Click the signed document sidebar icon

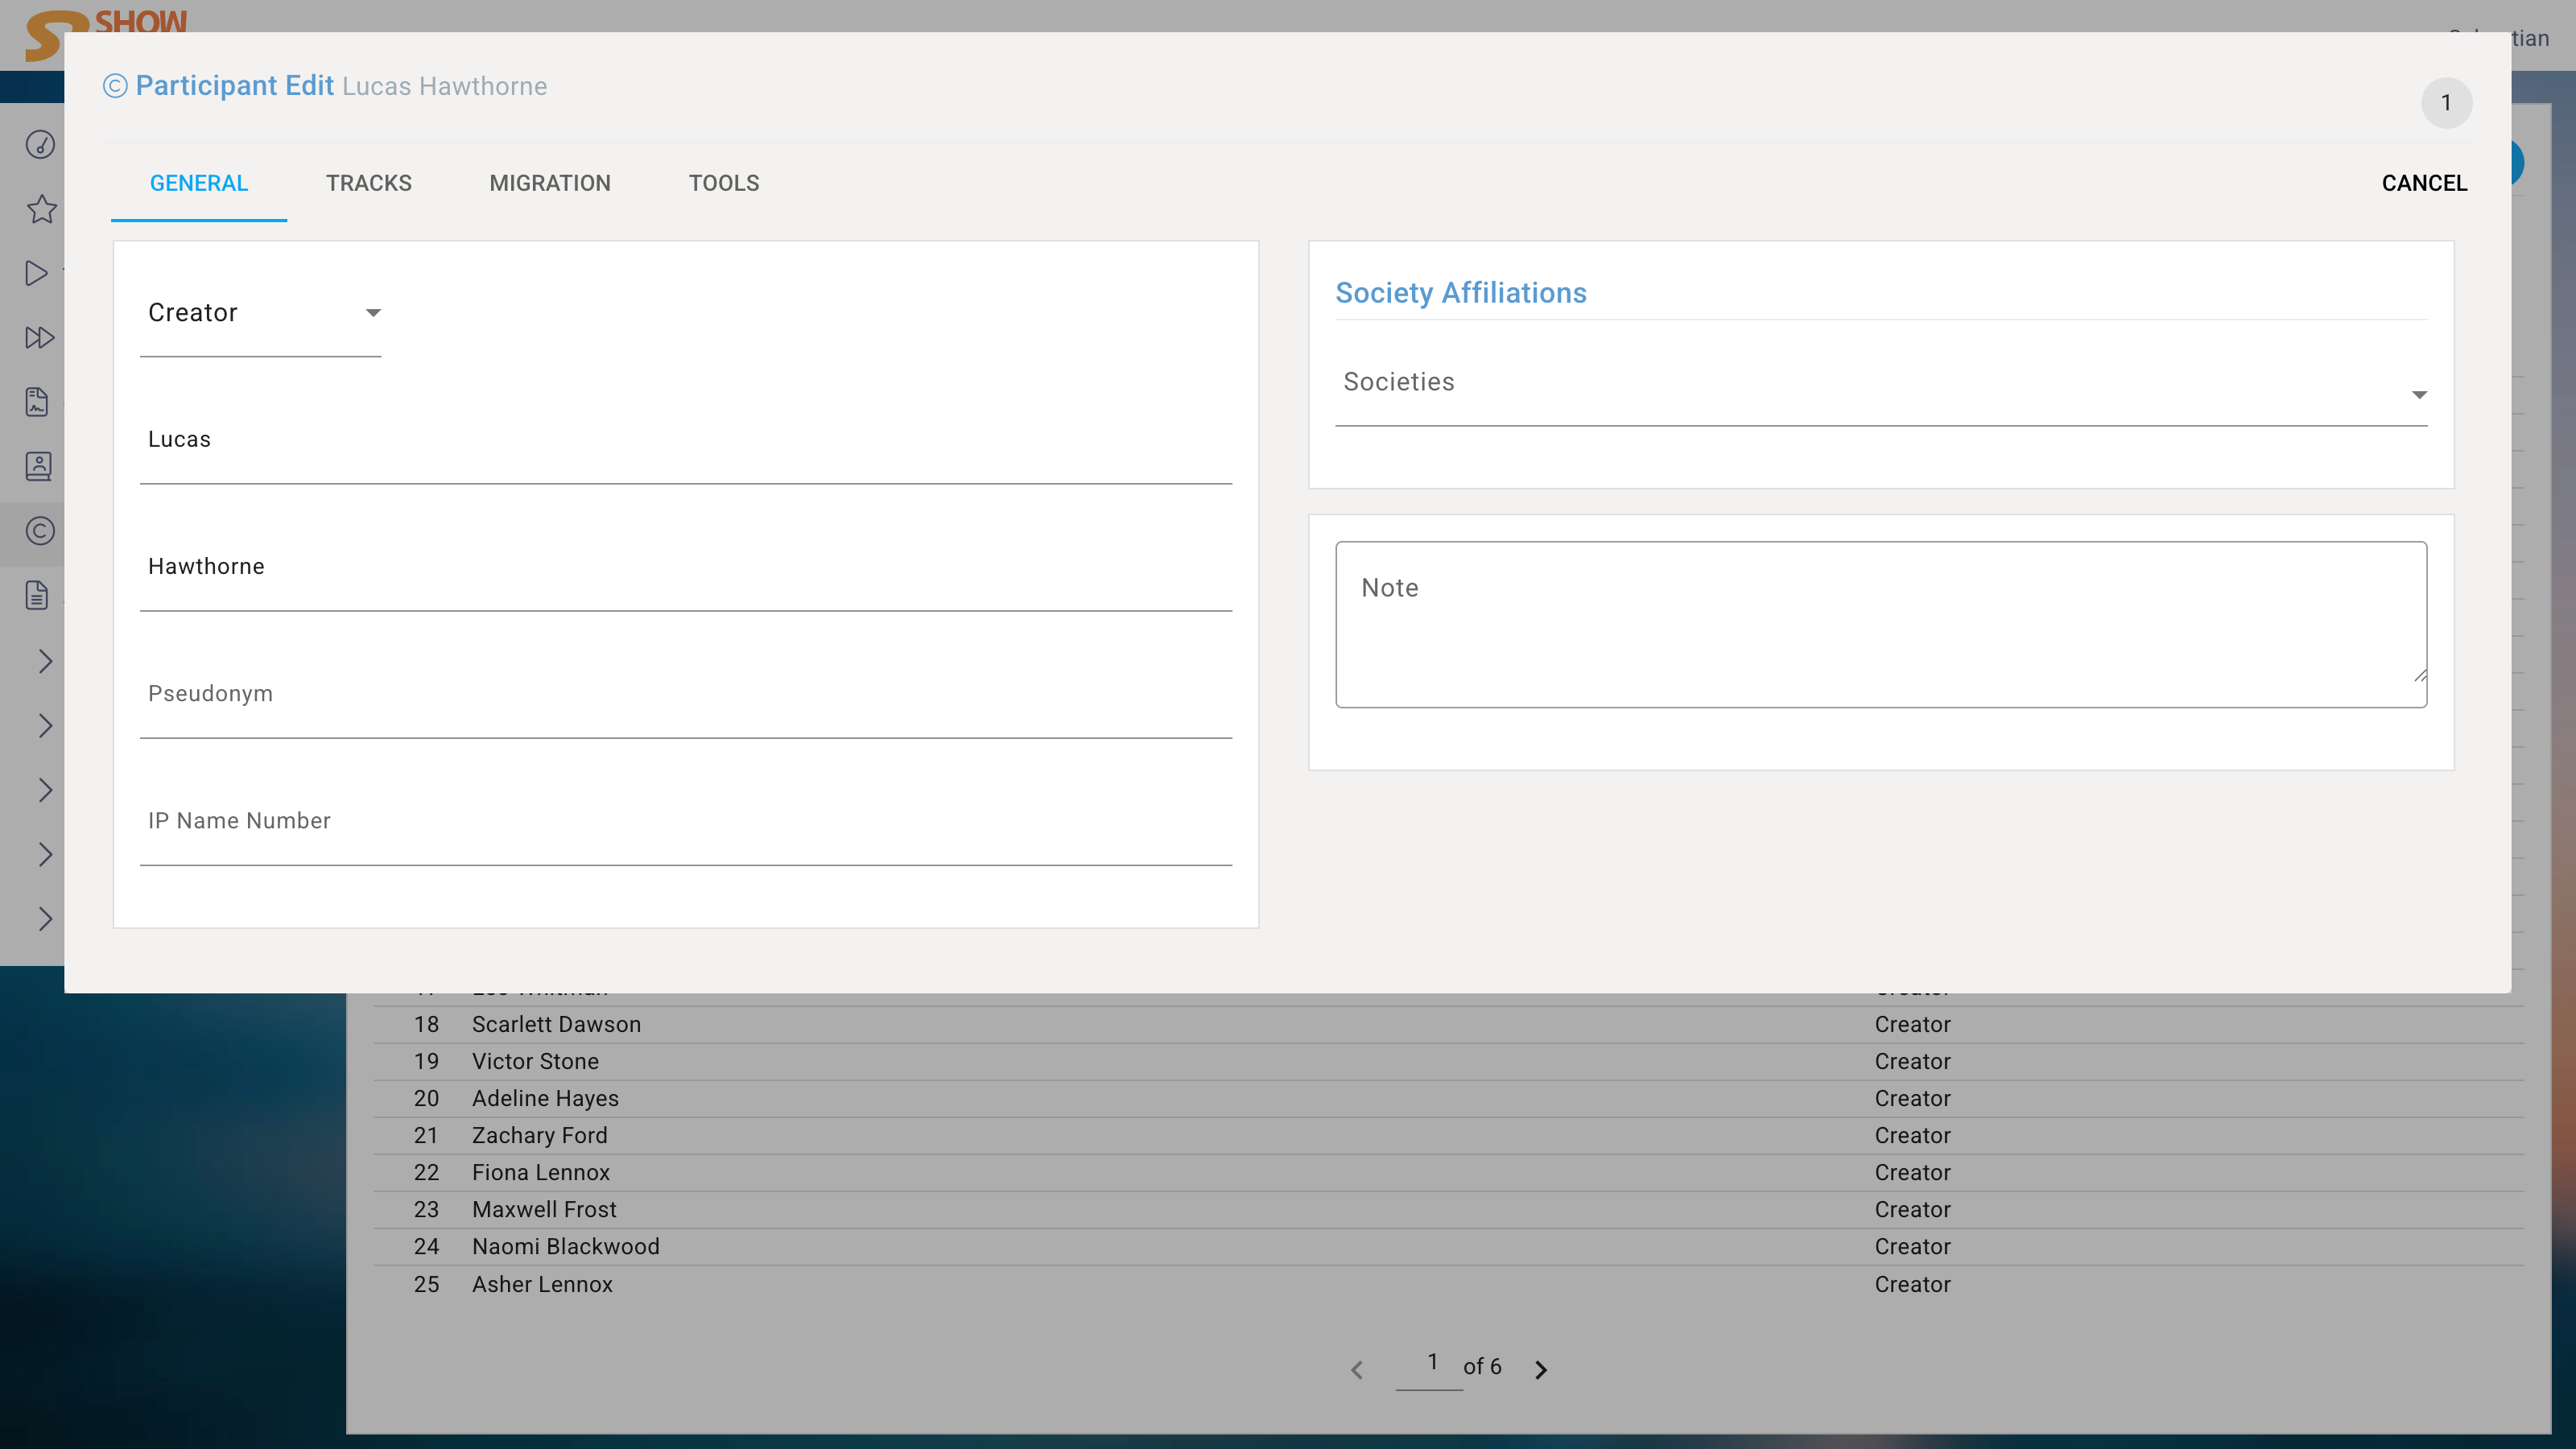pos(37,402)
